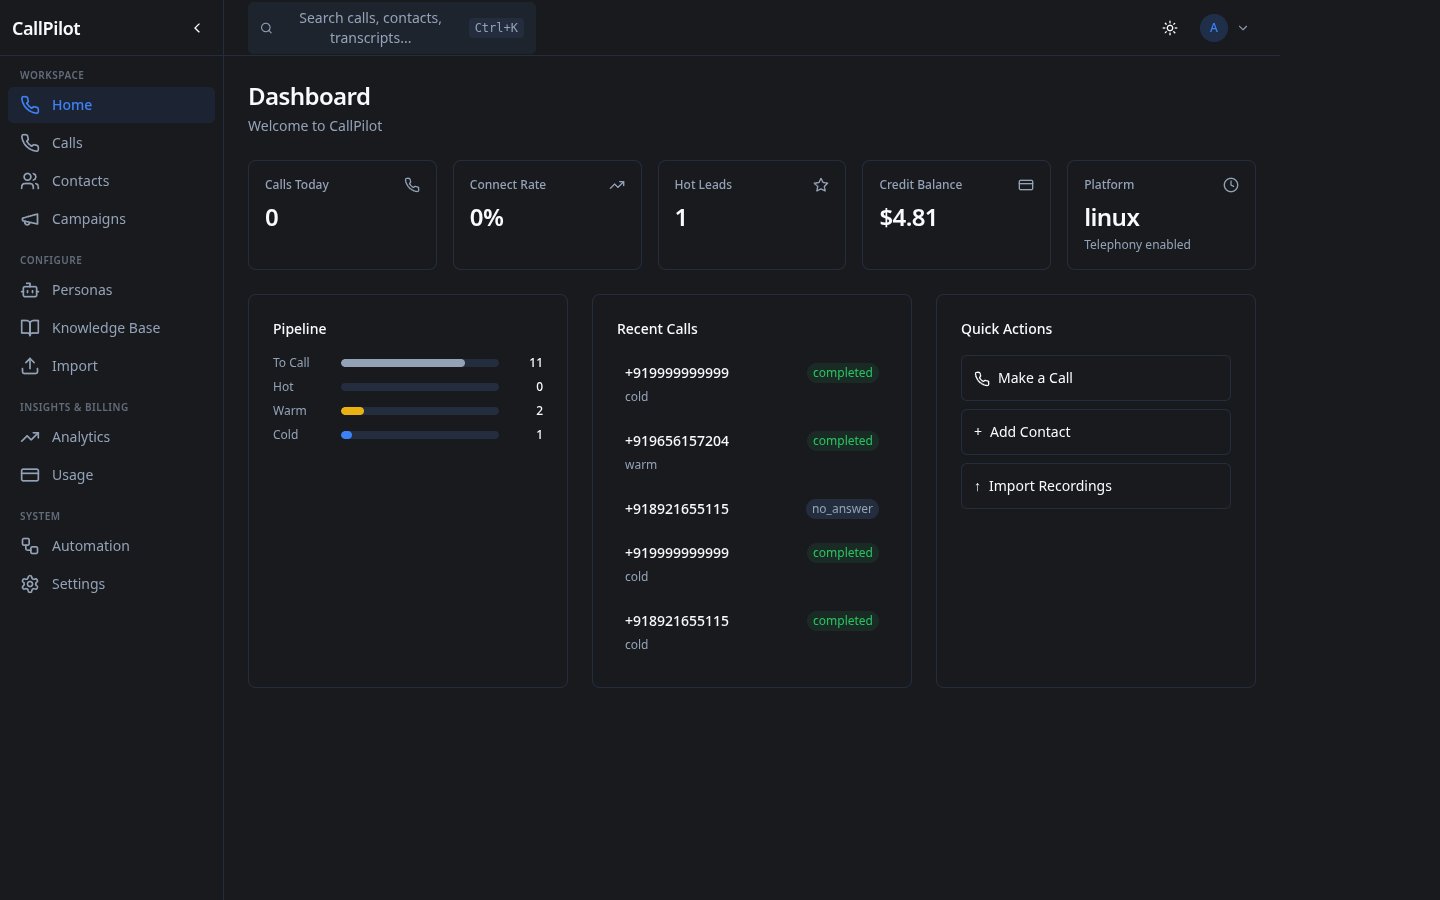Screen dimensions: 1440x900
Task: Open Personas configuration
Action: pyautogui.click(x=111, y=290)
